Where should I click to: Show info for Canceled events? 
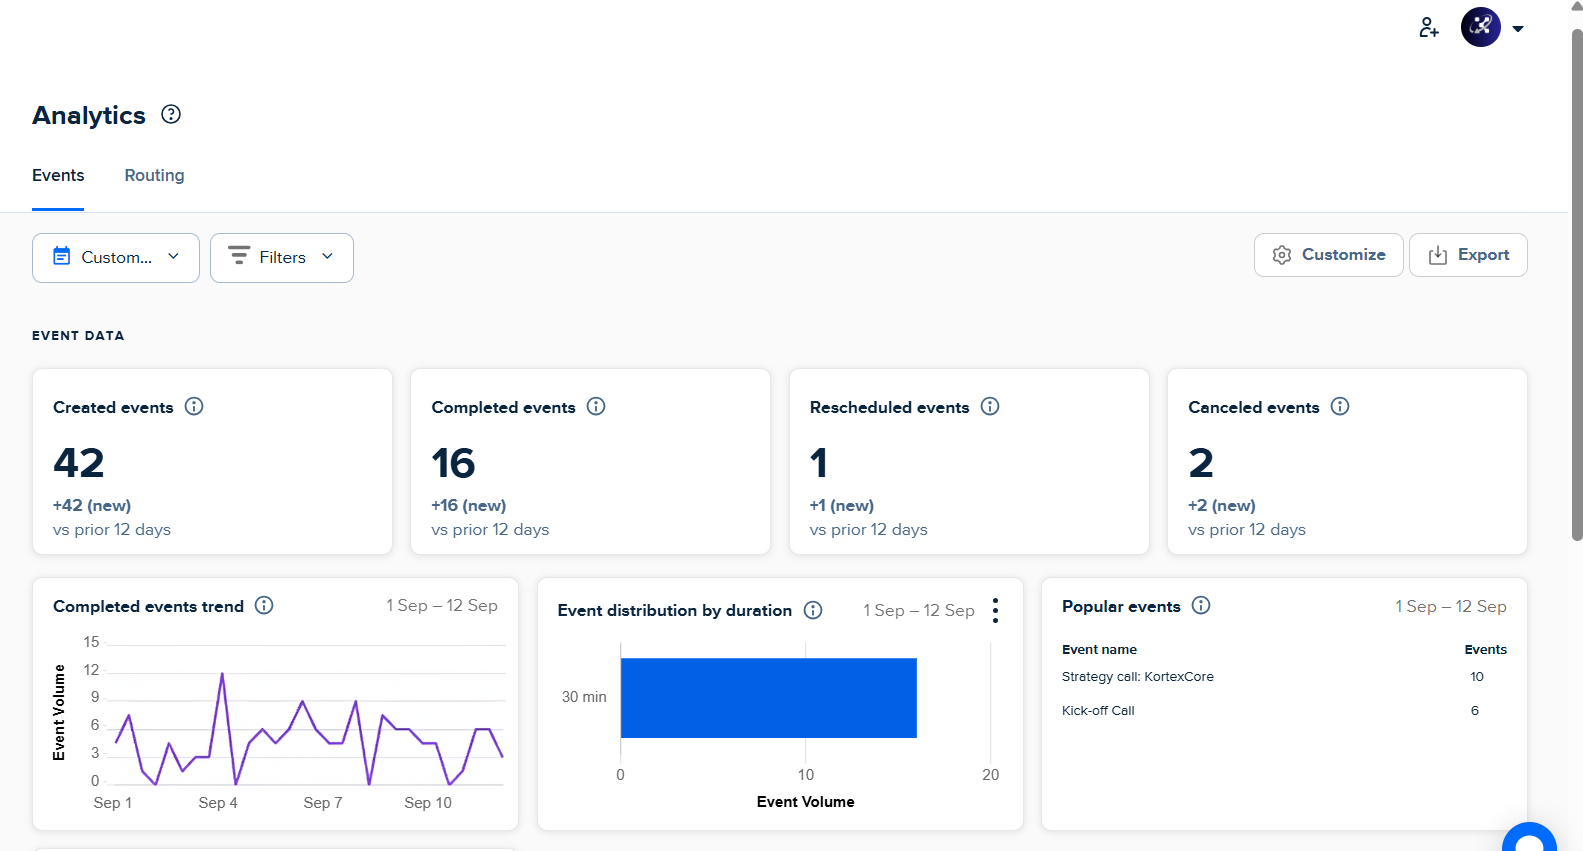(x=1340, y=406)
